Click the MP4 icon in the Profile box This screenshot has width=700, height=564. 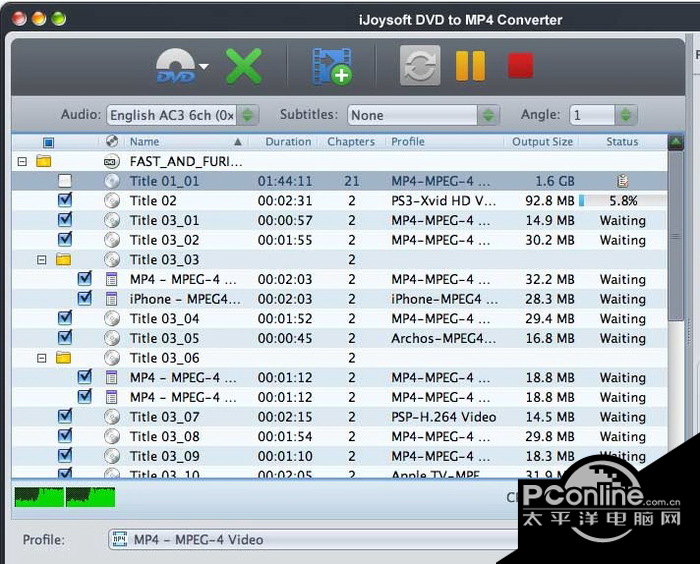120,539
